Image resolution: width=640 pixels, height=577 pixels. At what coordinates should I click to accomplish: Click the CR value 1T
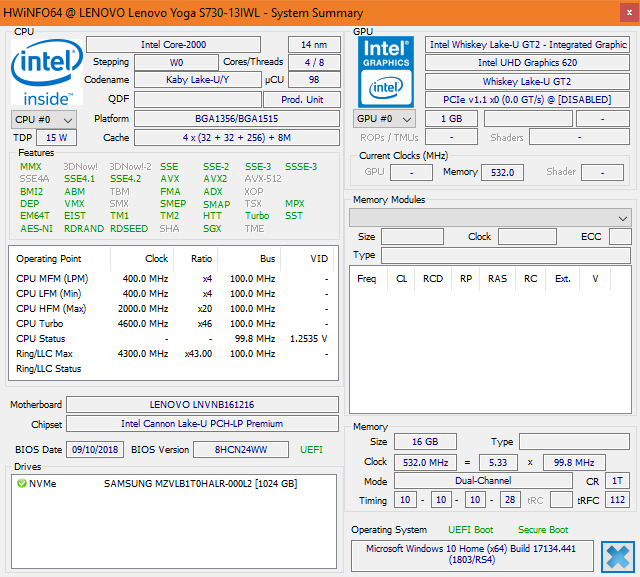tap(617, 481)
